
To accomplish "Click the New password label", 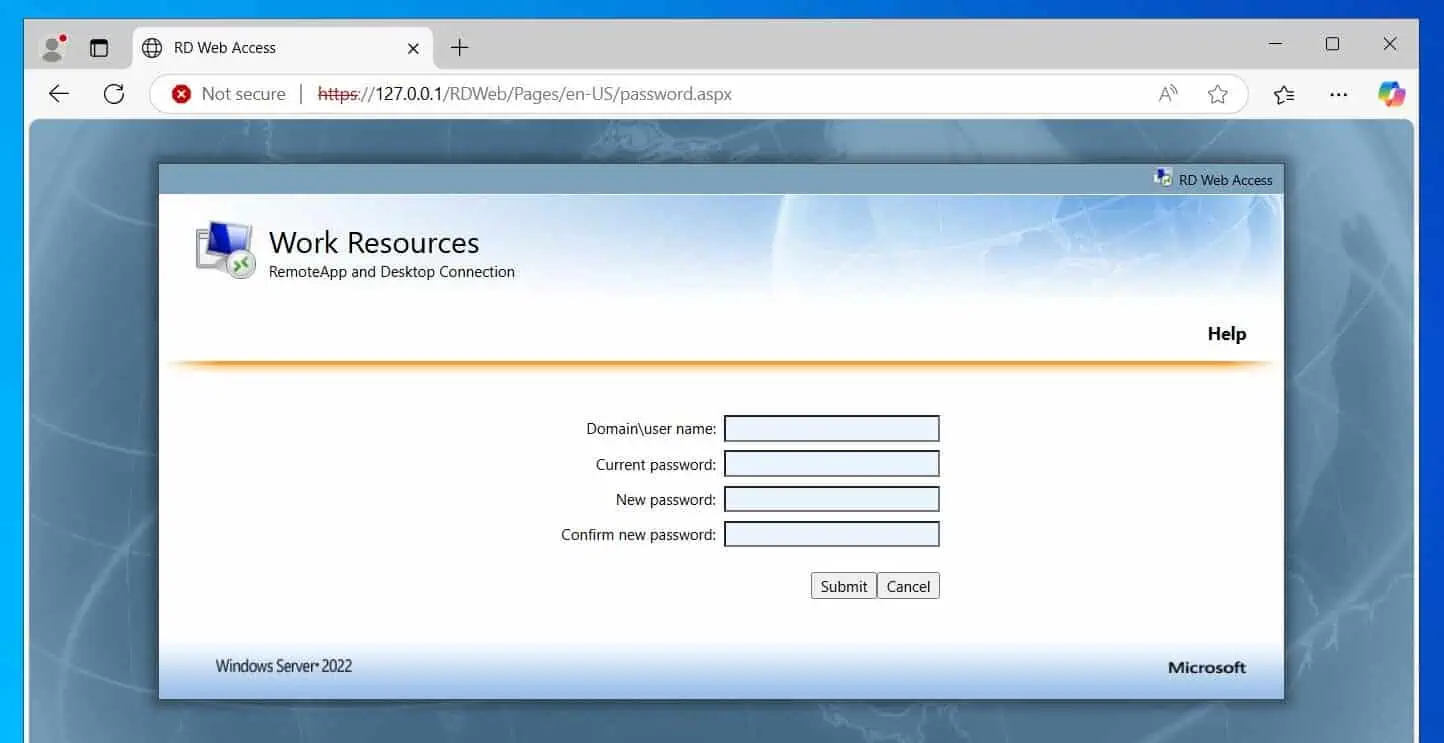I will tap(666, 500).
